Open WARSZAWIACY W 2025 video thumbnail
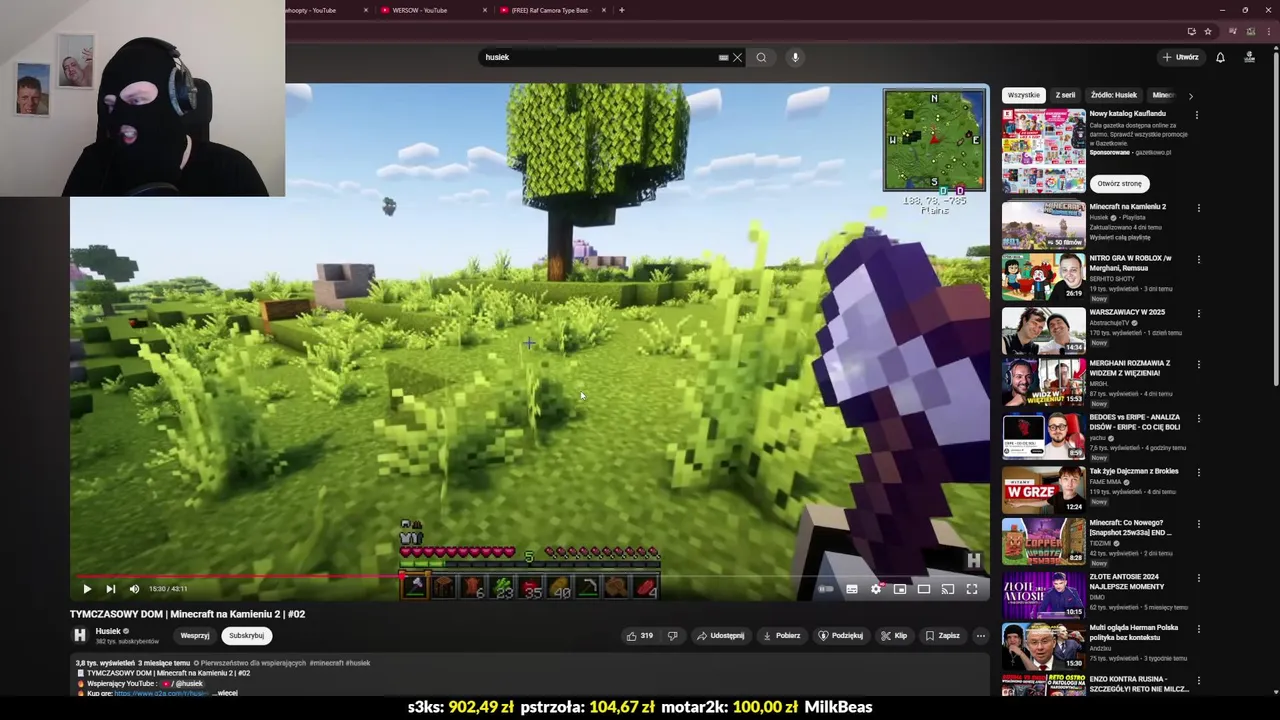 pyautogui.click(x=1043, y=331)
